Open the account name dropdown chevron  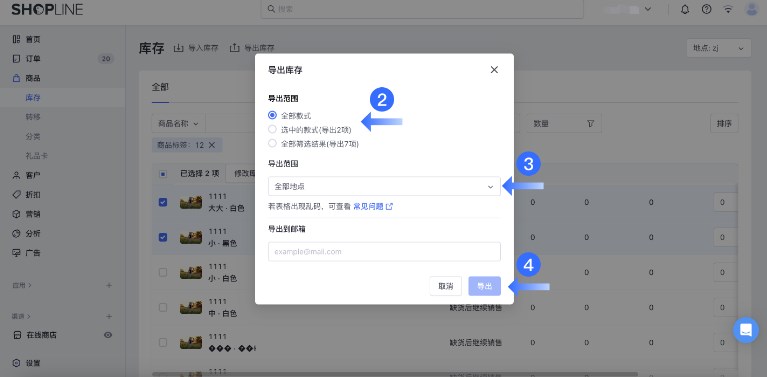coord(648,9)
